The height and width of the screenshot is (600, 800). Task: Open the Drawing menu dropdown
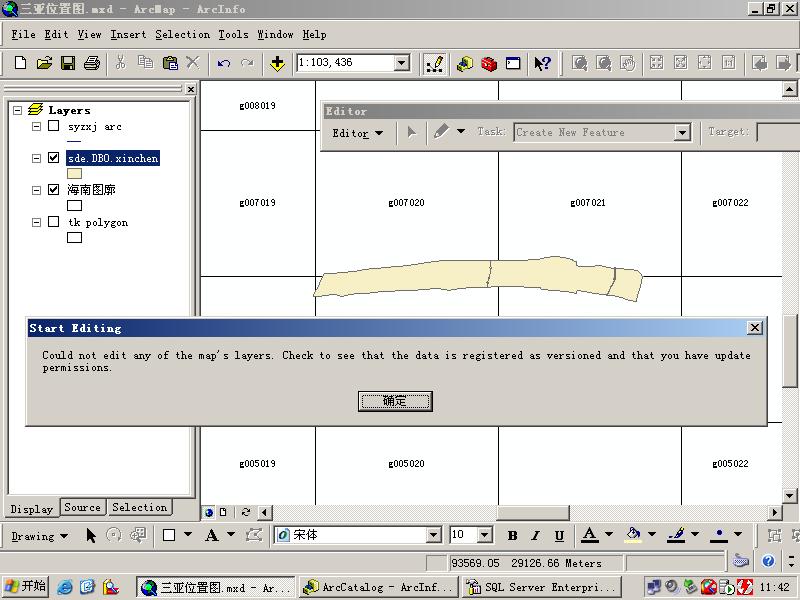click(x=40, y=536)
